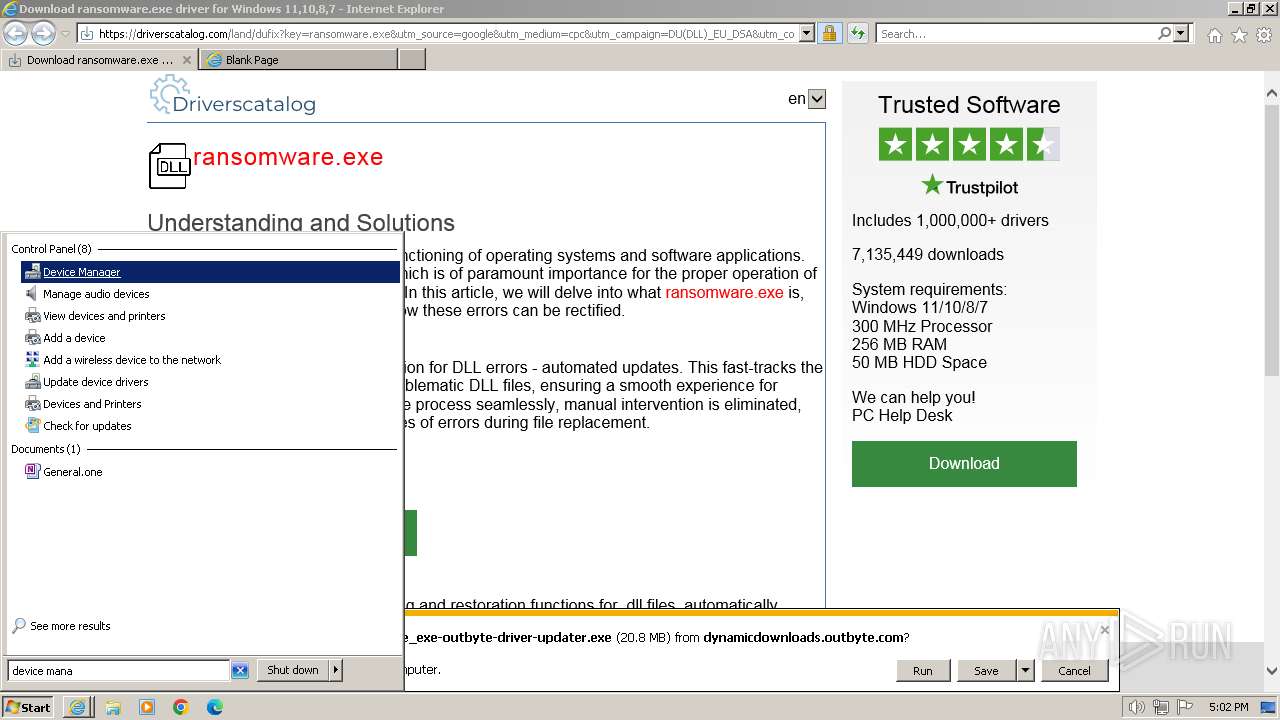The height and width of the screenshot is (720, 1280).
Task: Click the Shut down button
Action: 293,670
